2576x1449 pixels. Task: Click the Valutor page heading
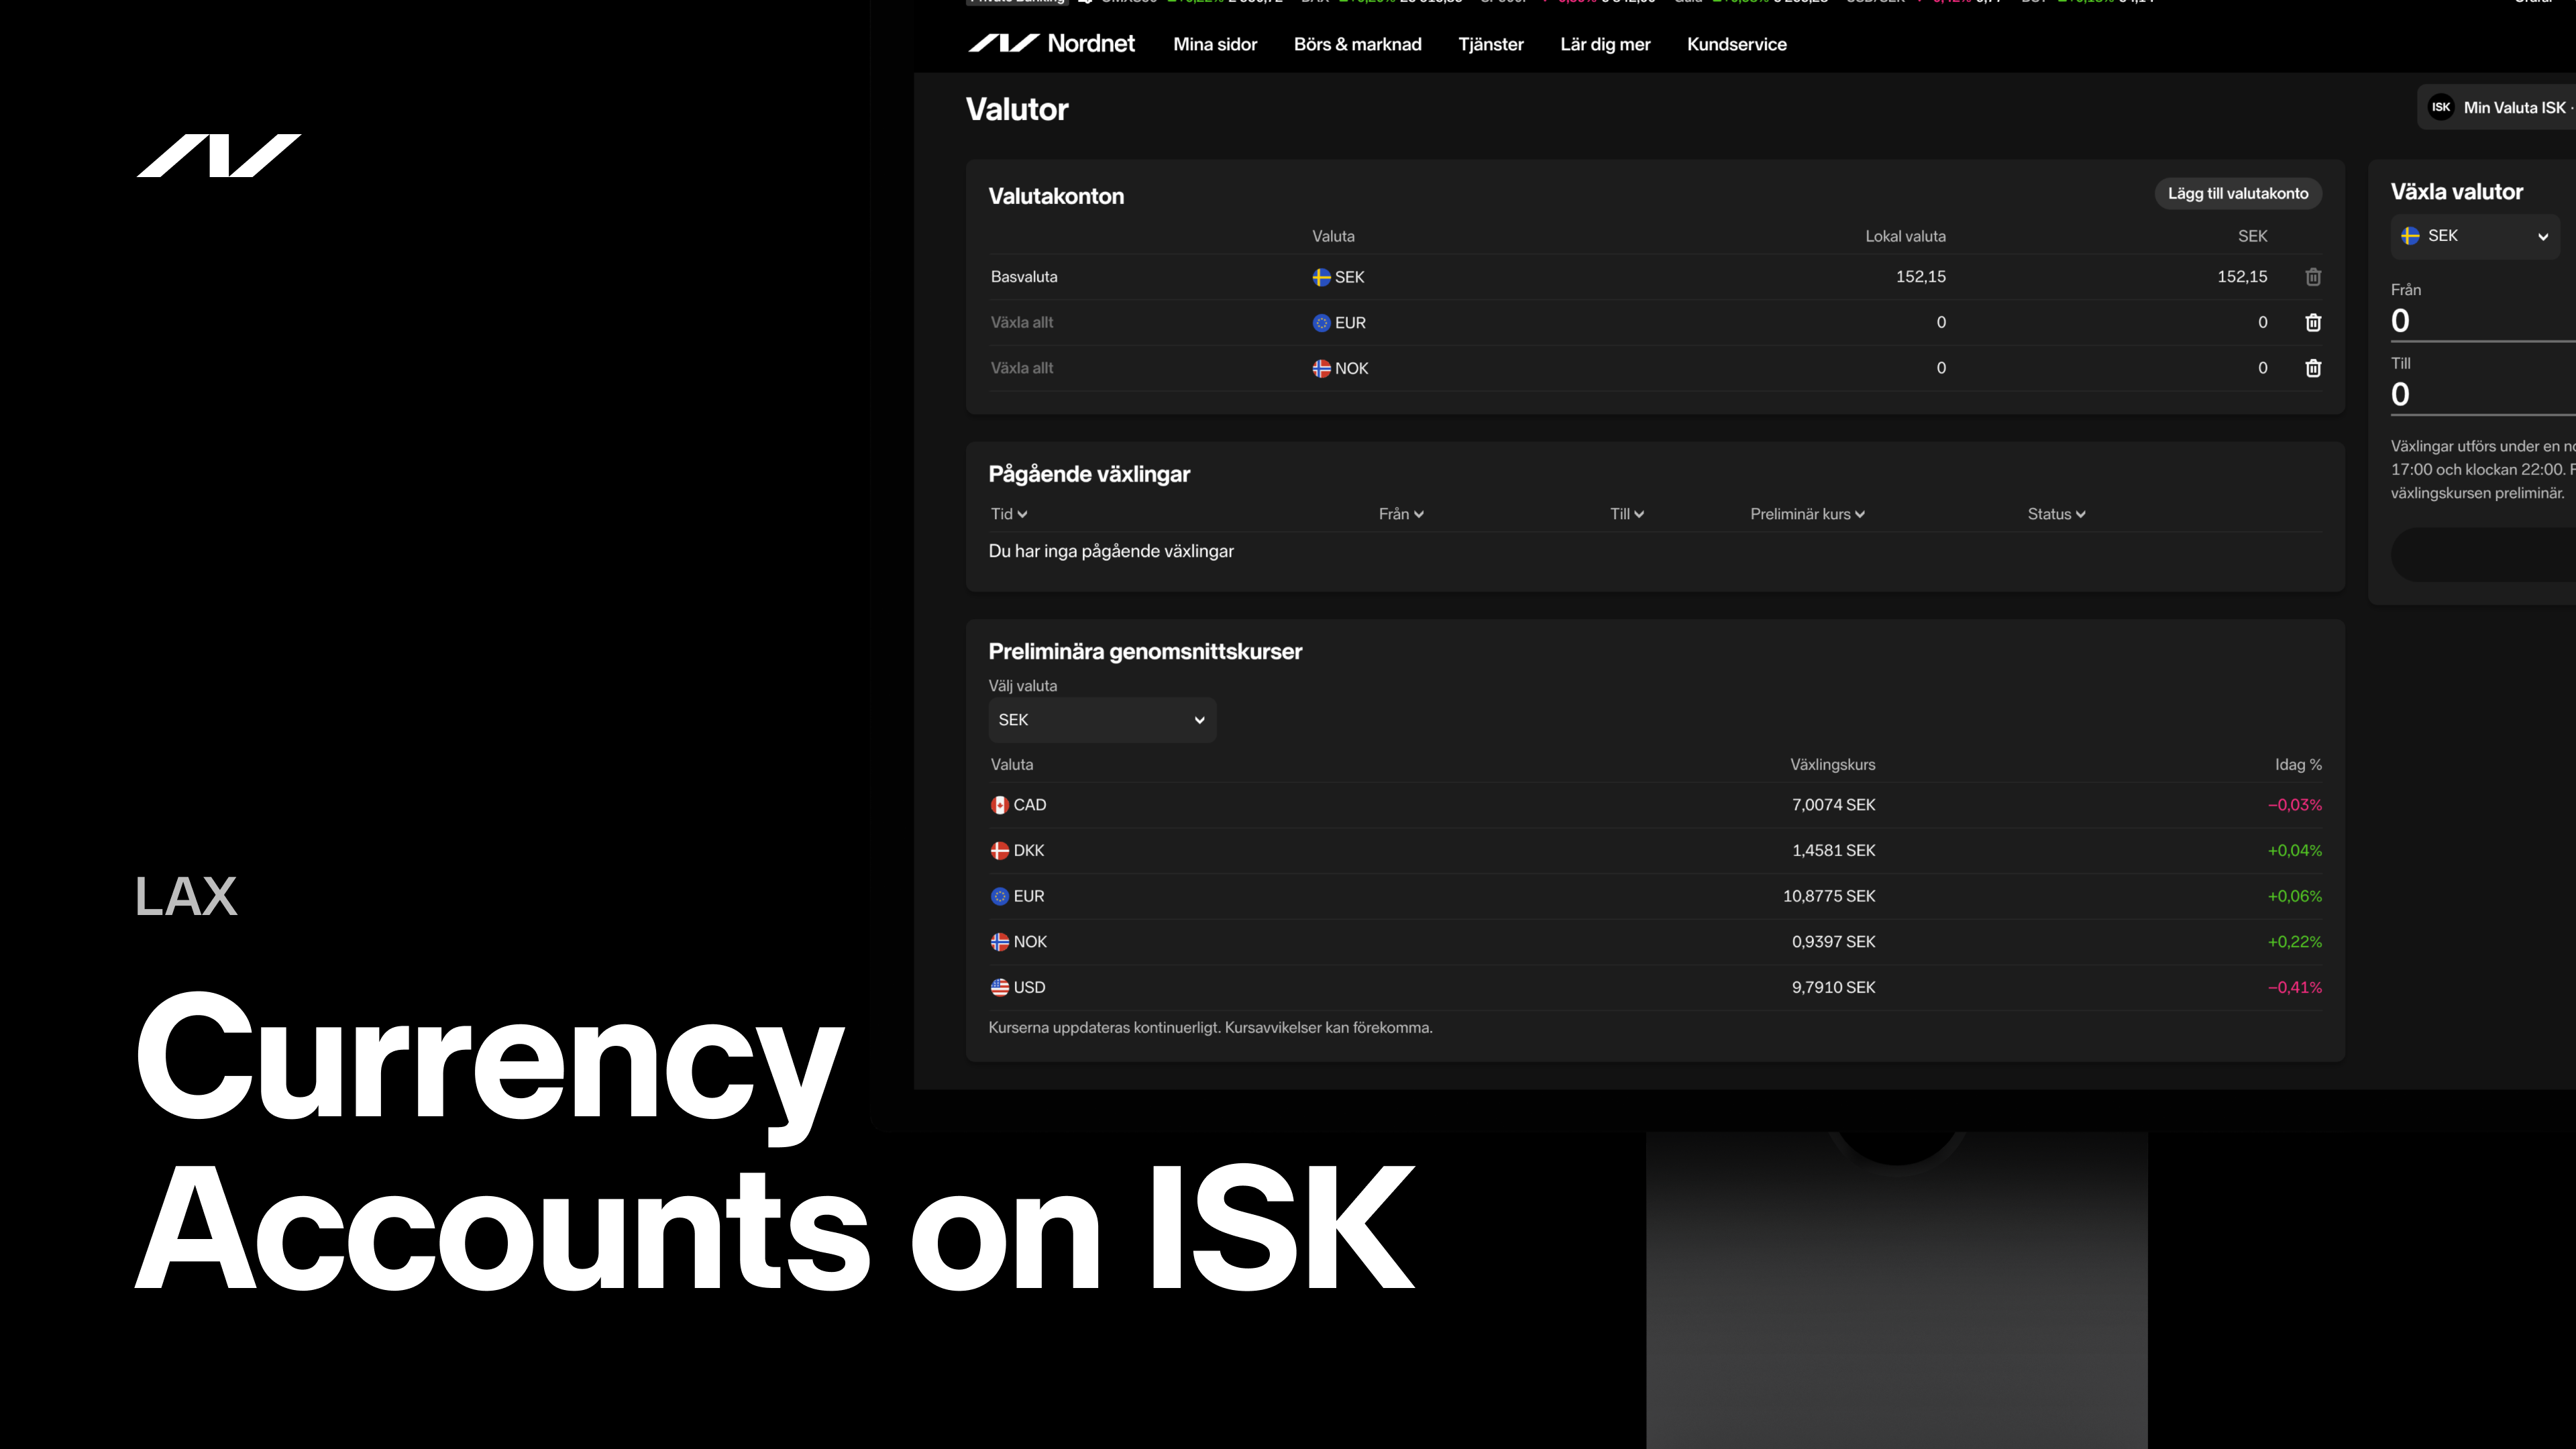tap(1017, 109)
